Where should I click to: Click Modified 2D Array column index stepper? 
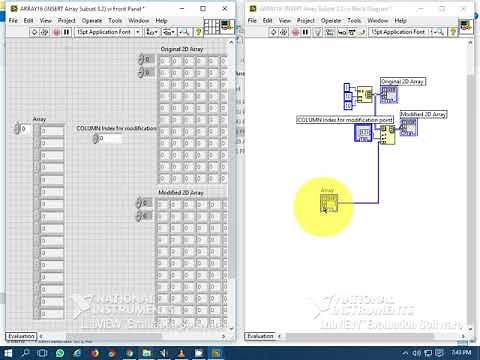point(139,215)
